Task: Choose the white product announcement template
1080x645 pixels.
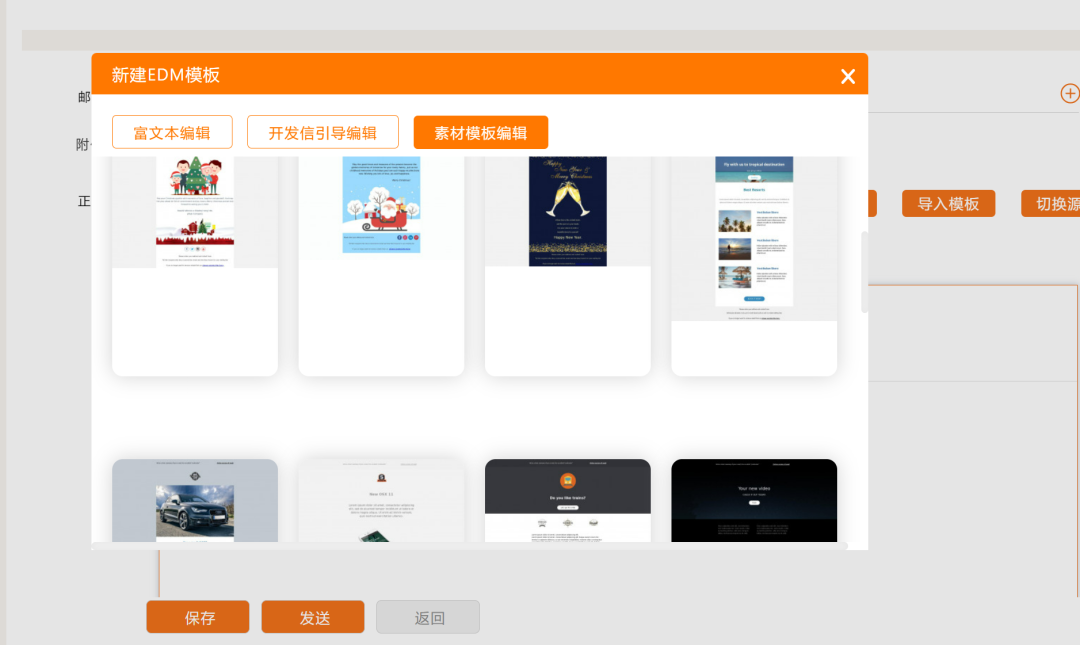Action: coord(382,500)
